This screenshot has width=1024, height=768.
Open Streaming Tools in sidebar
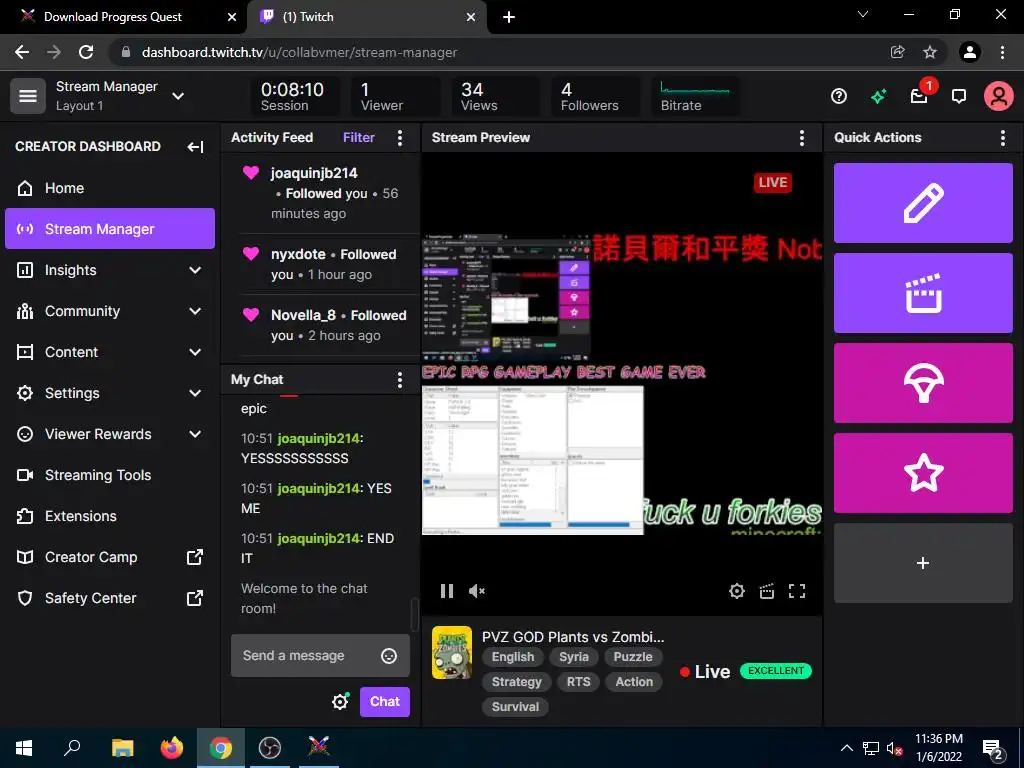click(110, 475)
